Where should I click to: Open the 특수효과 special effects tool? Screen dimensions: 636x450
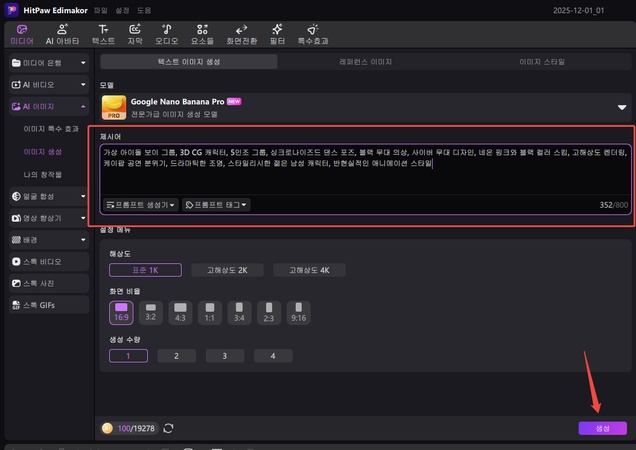[313, 34]
